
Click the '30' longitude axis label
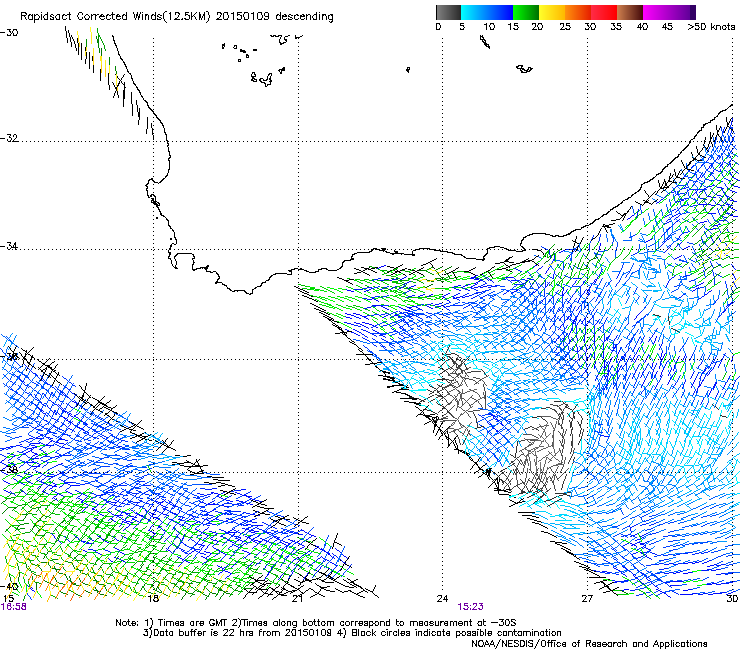(732, 599)
